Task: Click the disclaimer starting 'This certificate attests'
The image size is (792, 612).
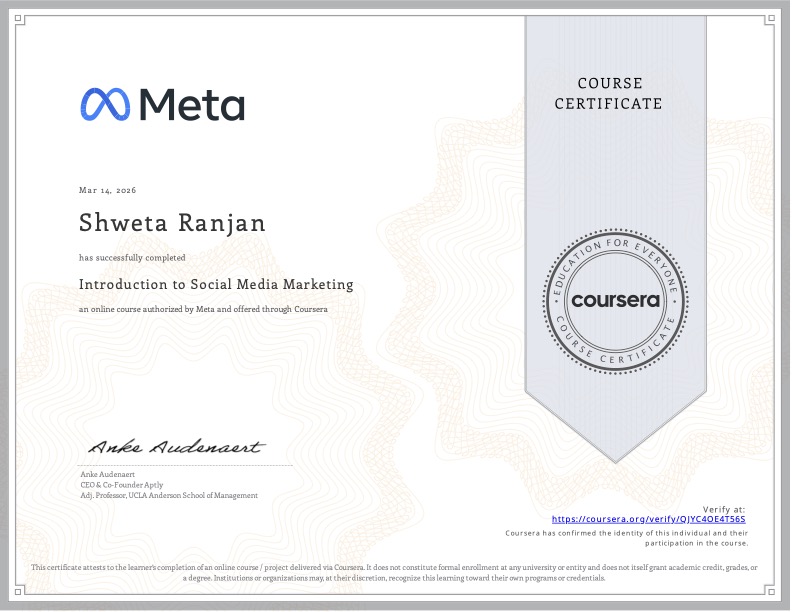Action: point(394,573)
